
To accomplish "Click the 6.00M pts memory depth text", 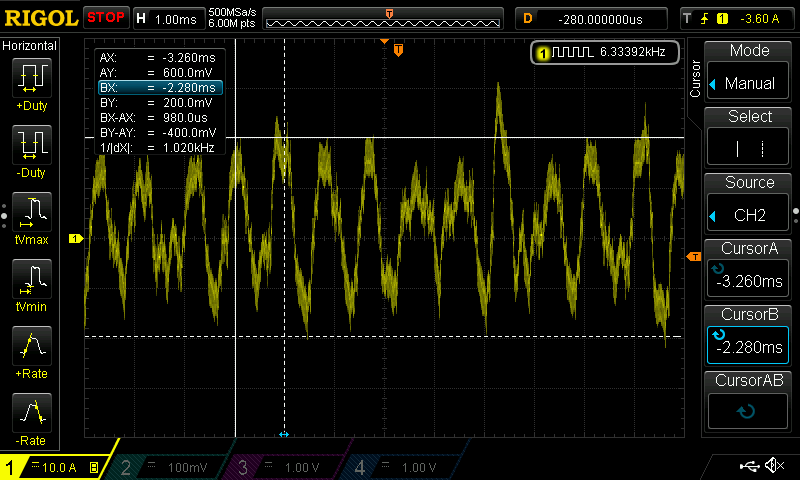I will [x=232, y=23].
